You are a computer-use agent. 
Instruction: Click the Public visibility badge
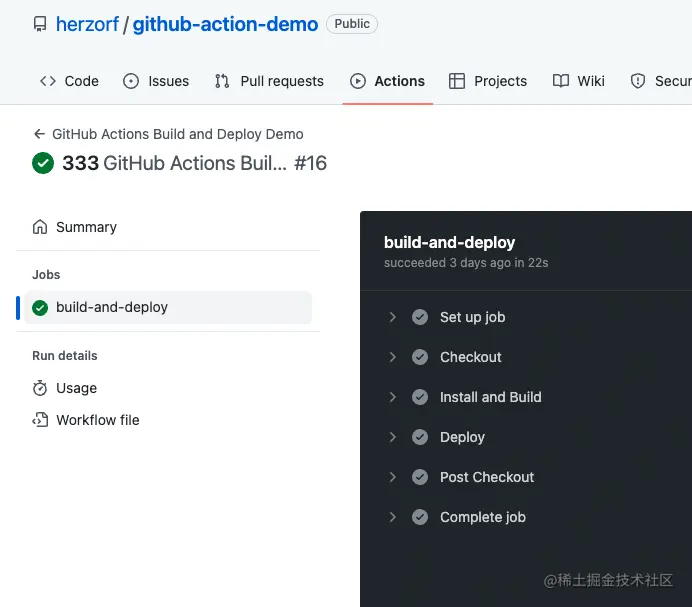coord(352,23)
